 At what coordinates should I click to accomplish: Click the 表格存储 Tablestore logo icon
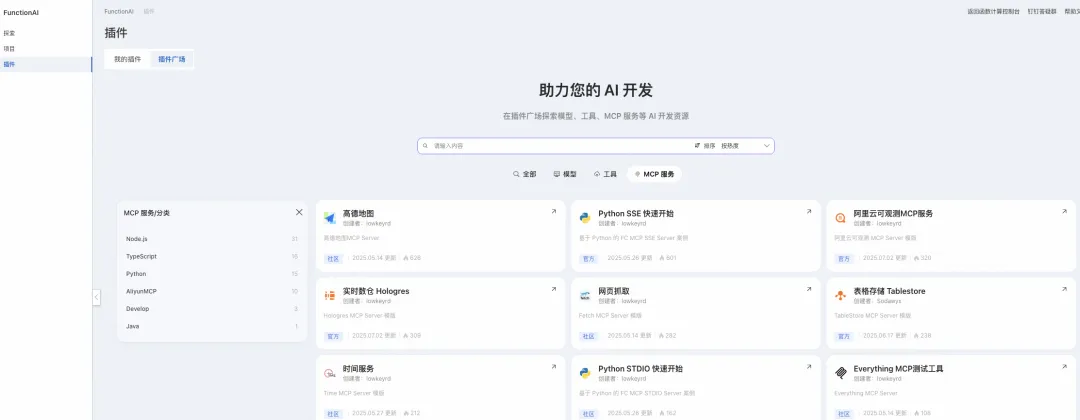[840, 295]
